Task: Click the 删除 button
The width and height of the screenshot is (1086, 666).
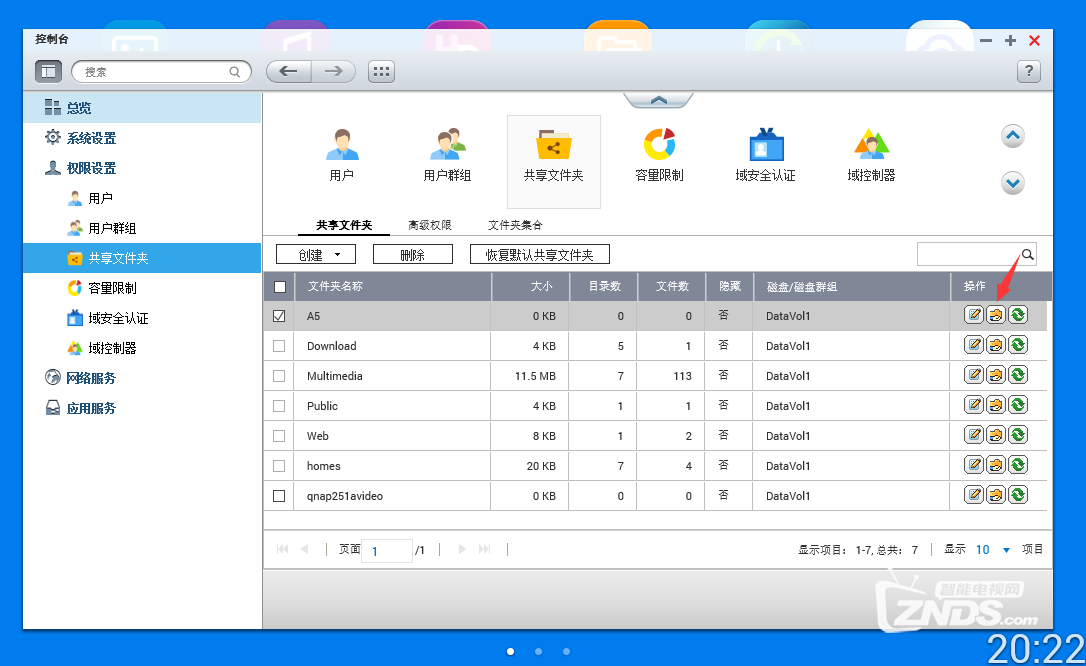Action: 413,255
